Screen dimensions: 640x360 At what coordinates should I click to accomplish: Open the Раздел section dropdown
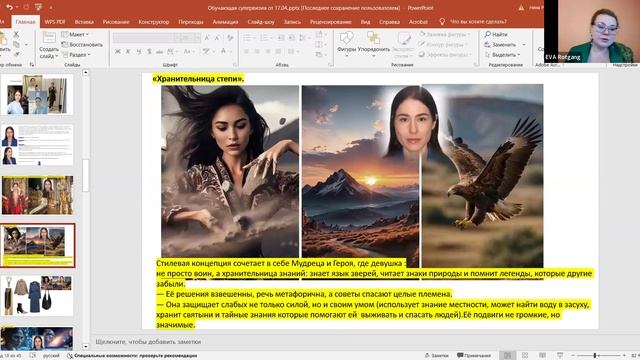tap(76, 54)
